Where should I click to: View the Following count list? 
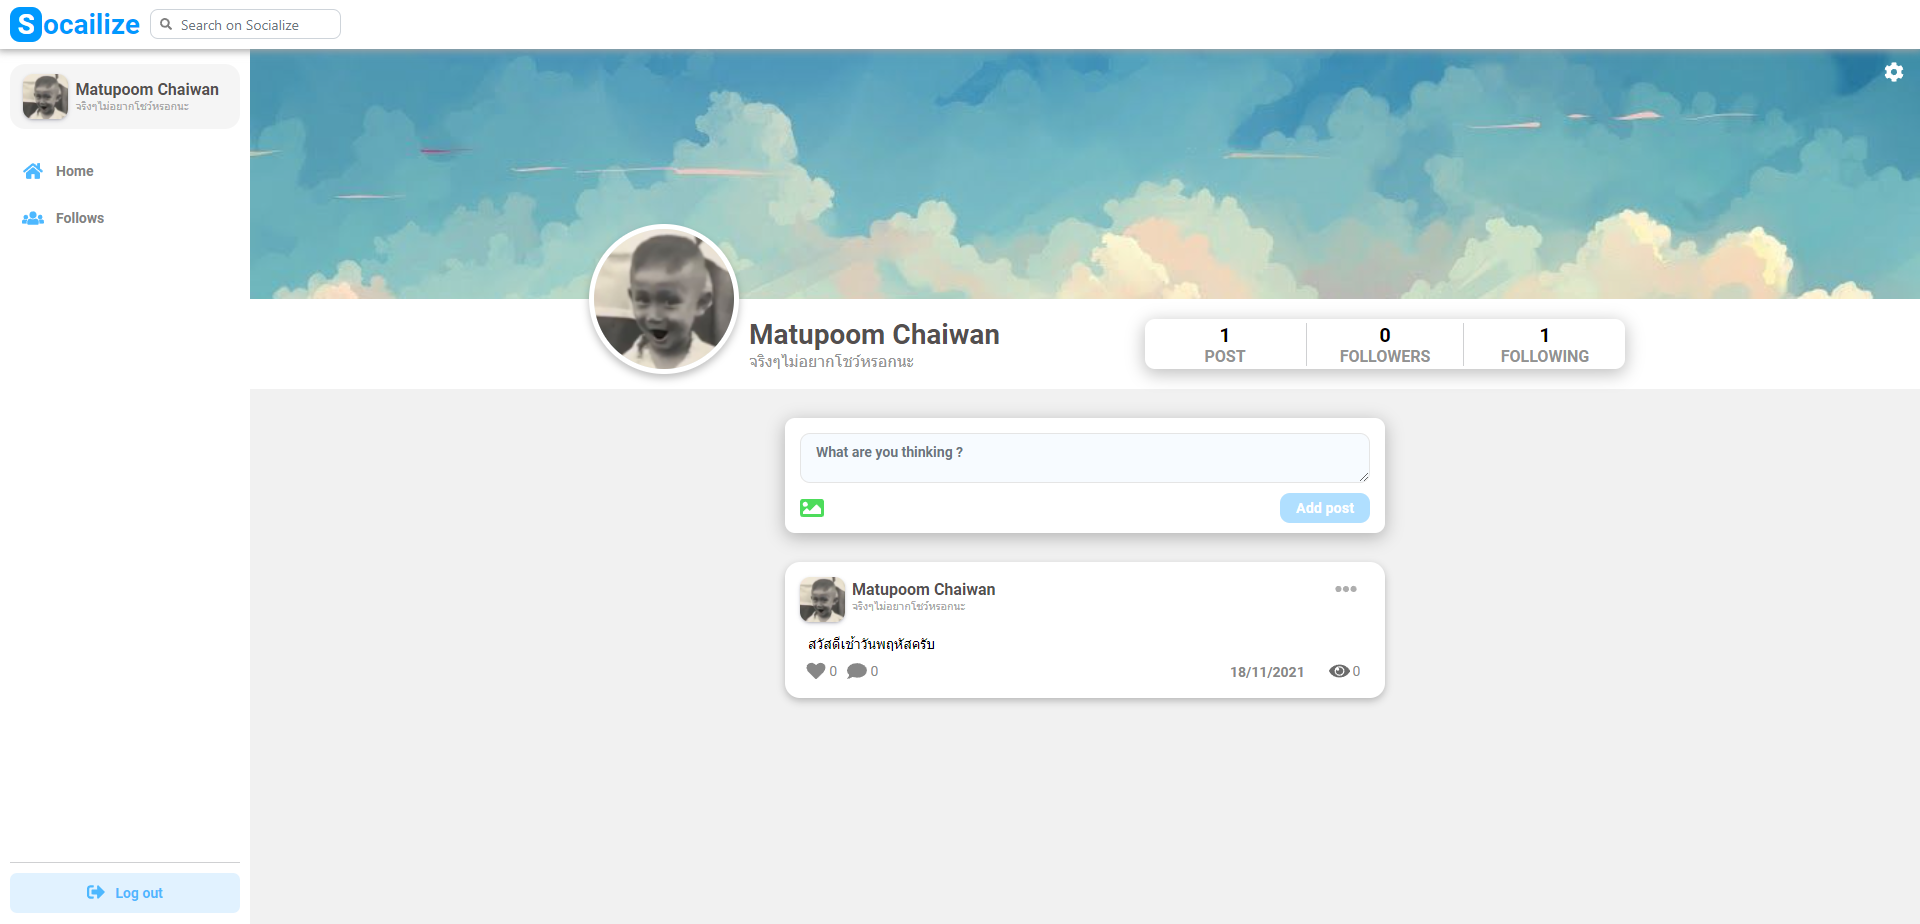coord(1544,344)
